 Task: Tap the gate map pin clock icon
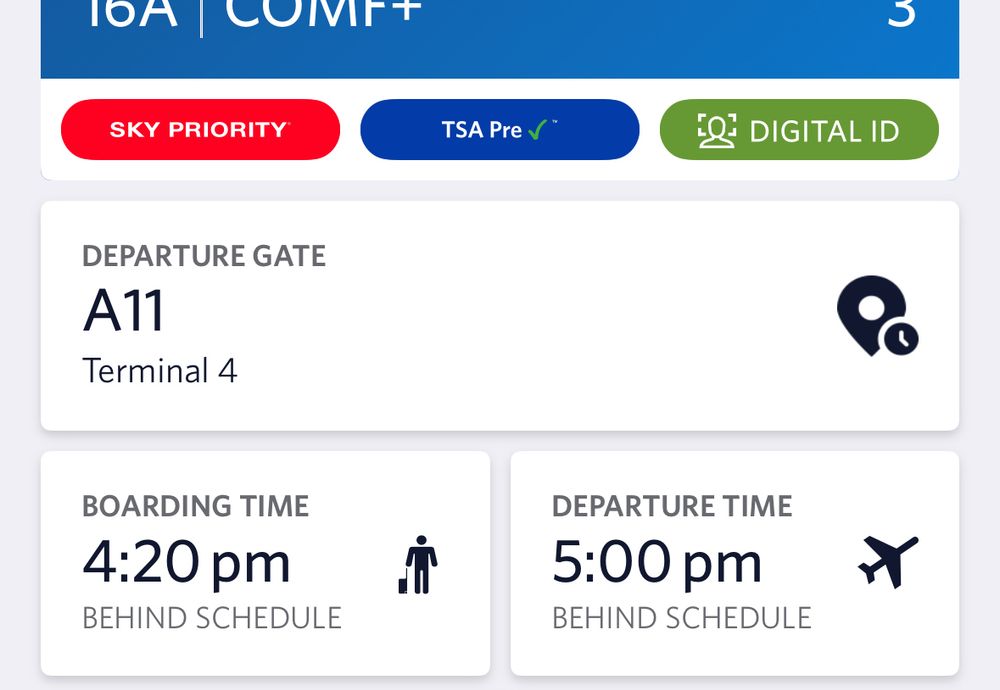pos(878,316)
